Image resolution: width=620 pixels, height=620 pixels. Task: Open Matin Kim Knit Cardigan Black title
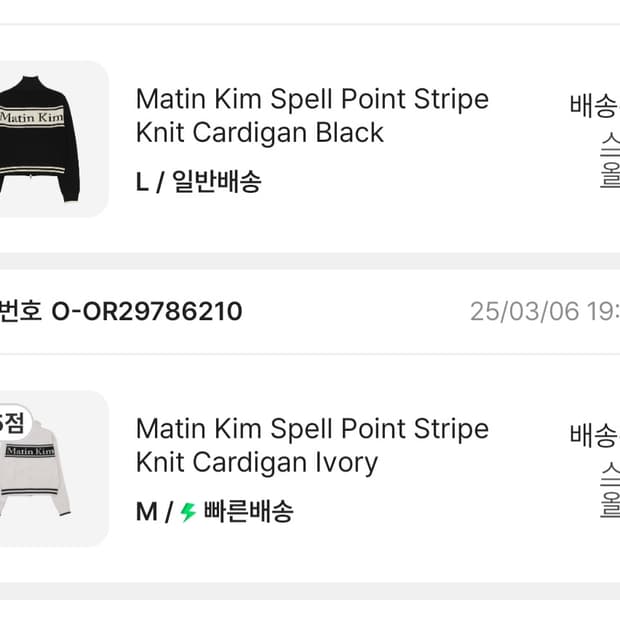pos(312,116)
